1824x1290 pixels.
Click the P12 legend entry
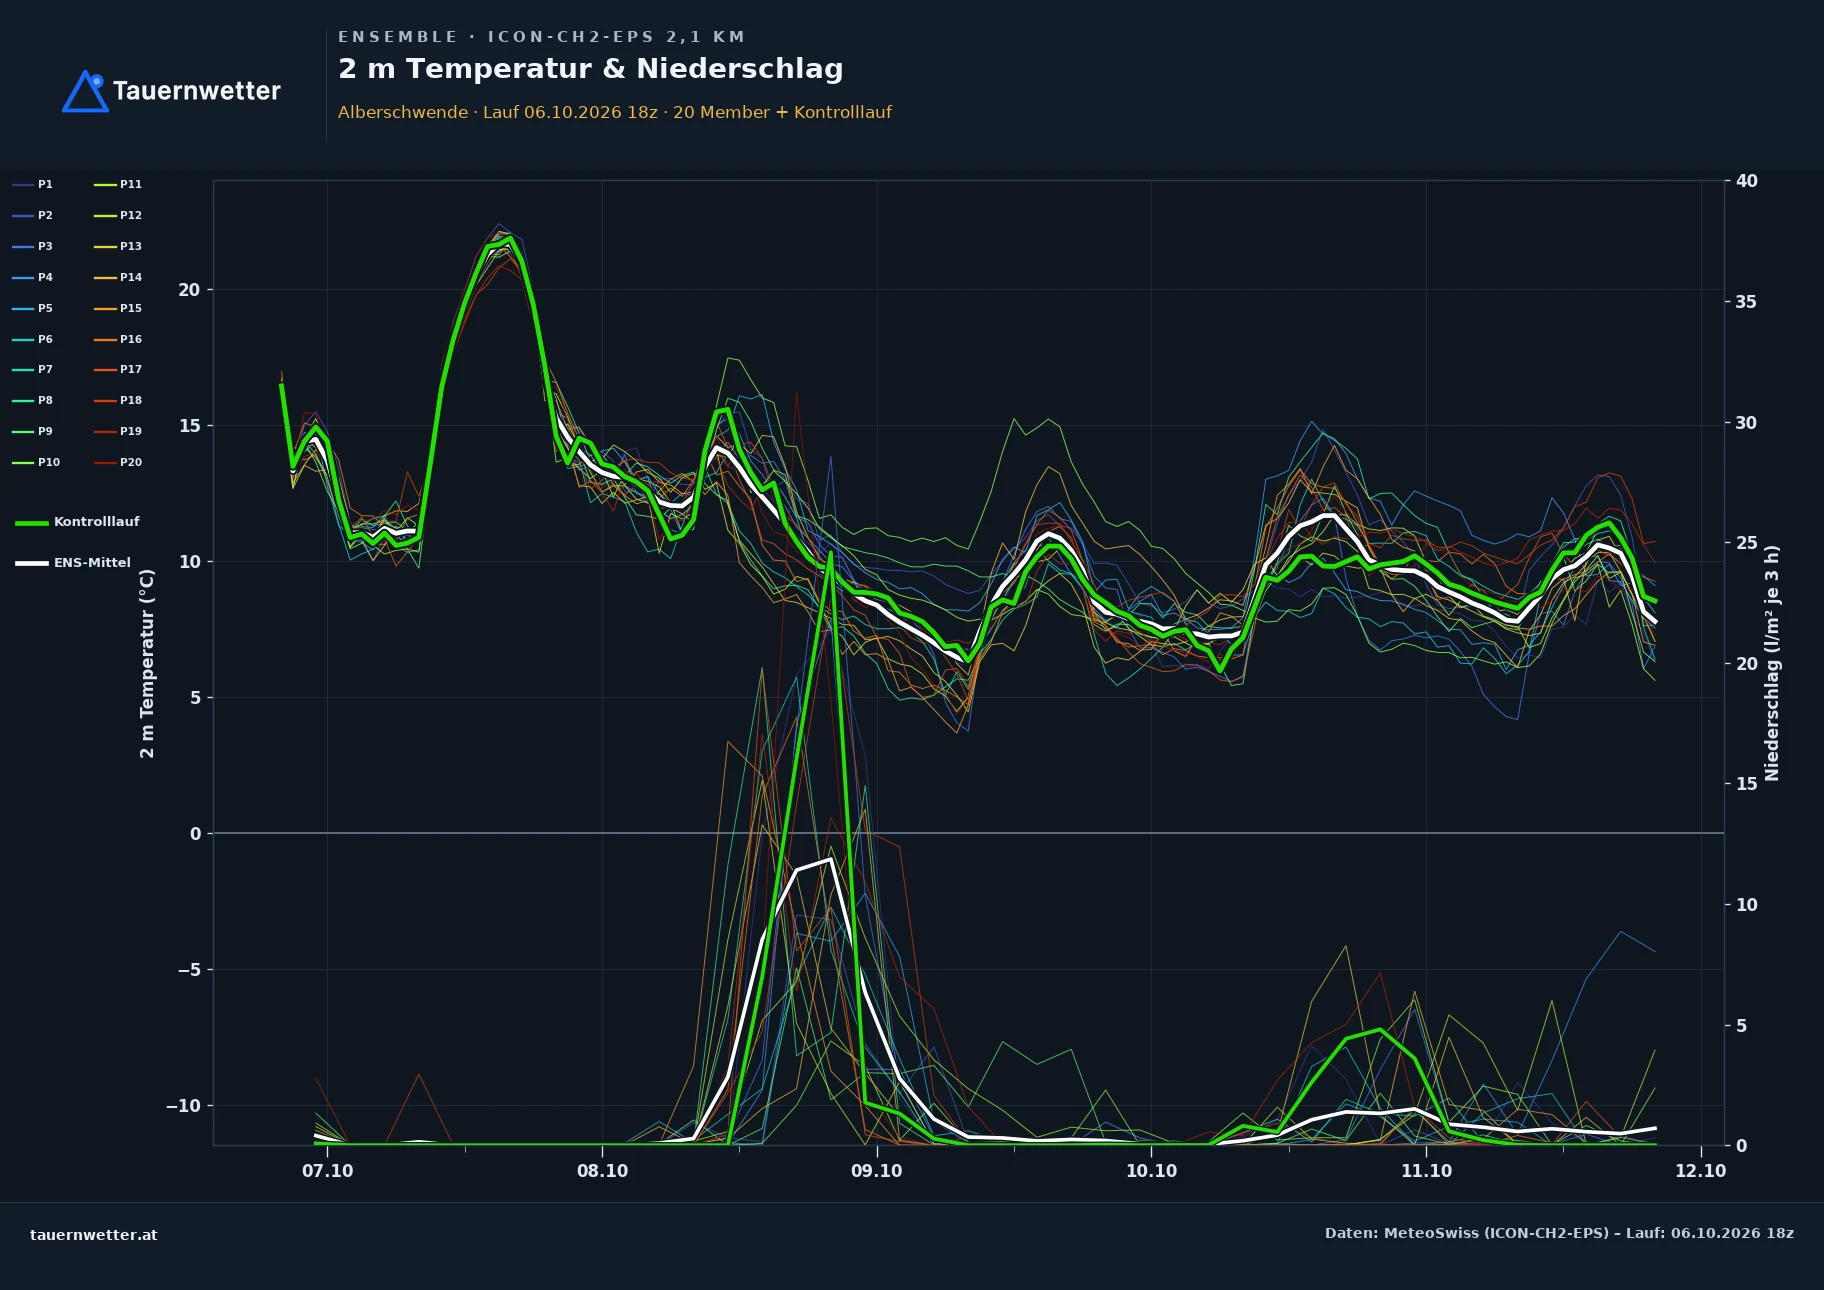pyautogui.click(x=118, y=215)
